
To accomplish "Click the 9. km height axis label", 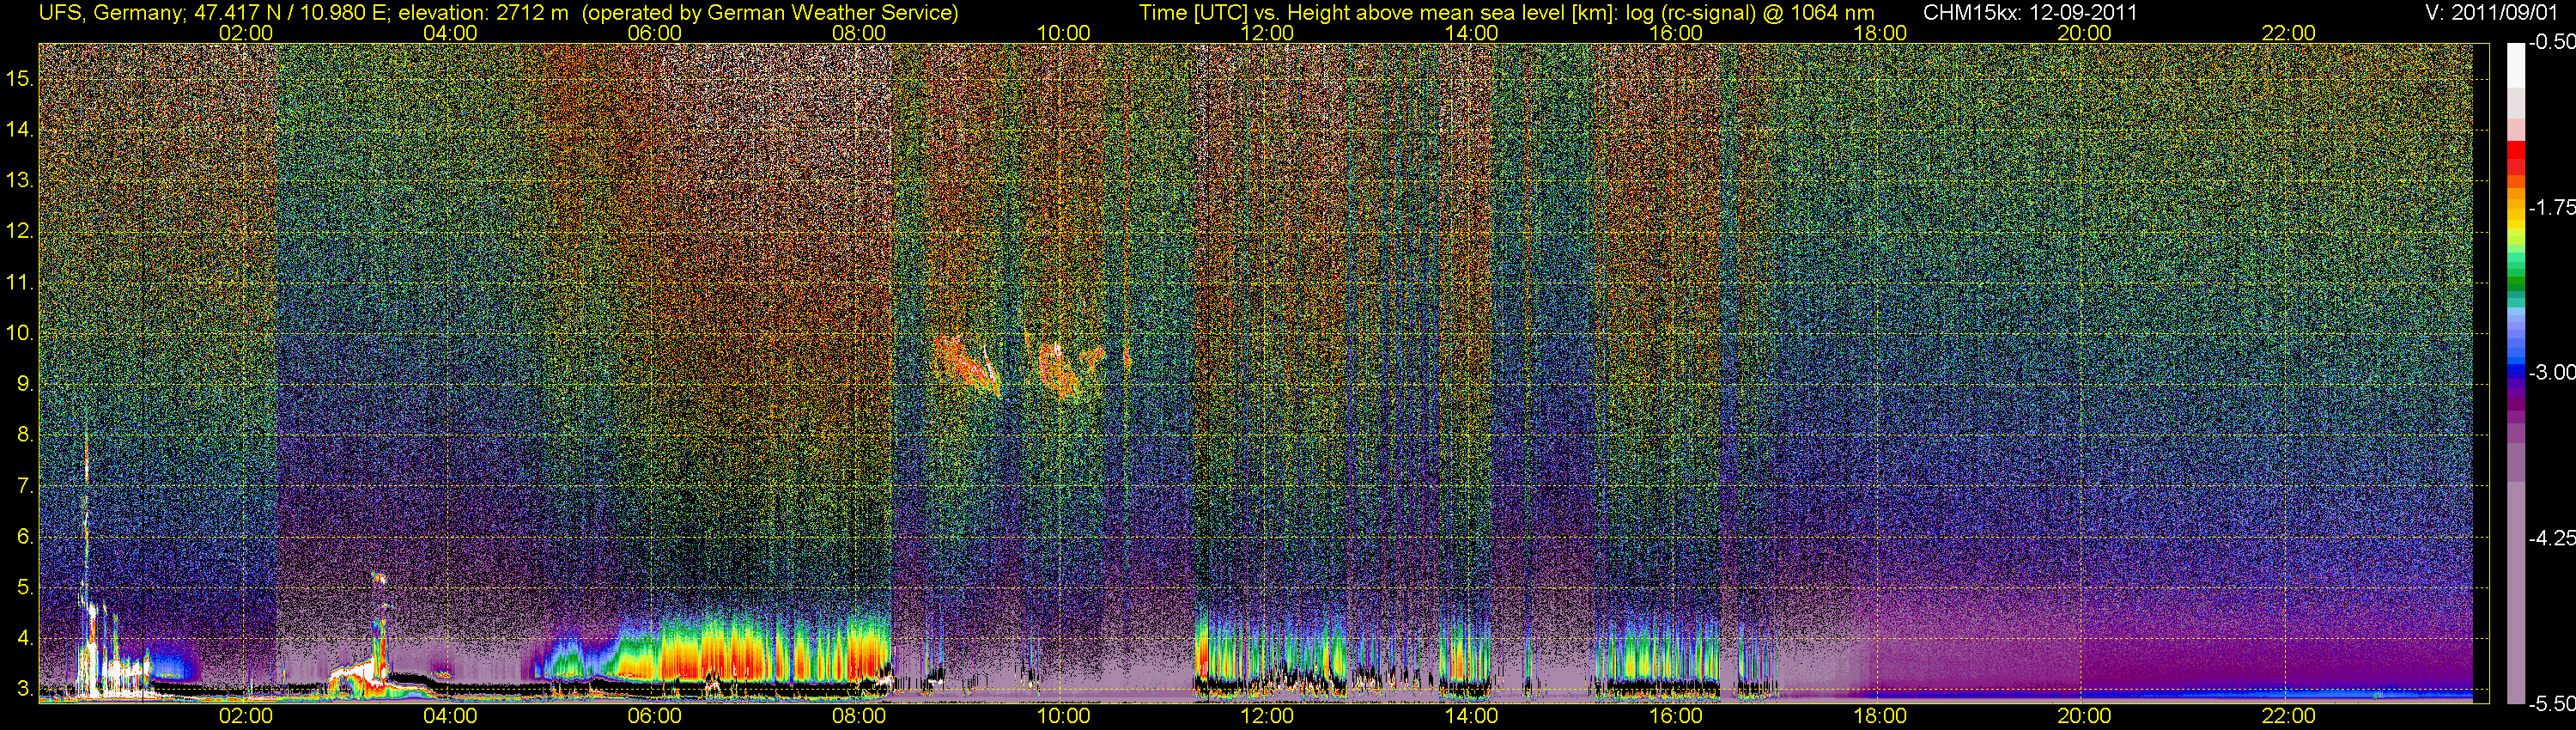I will [24, 383].
